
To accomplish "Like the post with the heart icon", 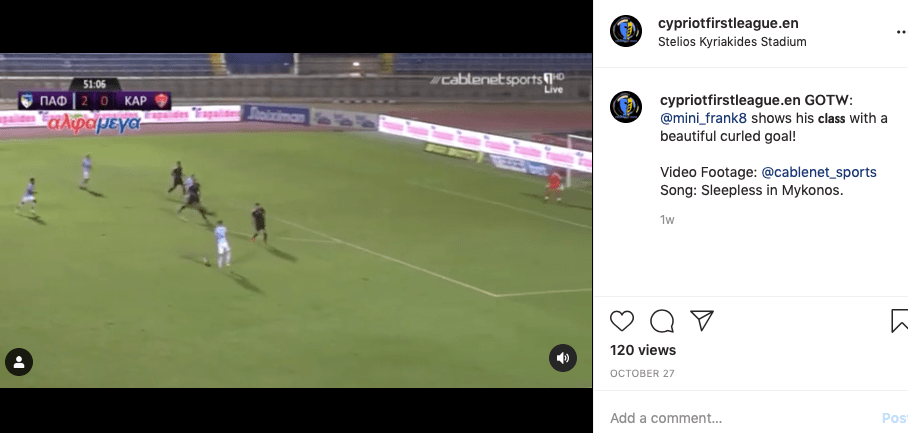I will [622, 321].
